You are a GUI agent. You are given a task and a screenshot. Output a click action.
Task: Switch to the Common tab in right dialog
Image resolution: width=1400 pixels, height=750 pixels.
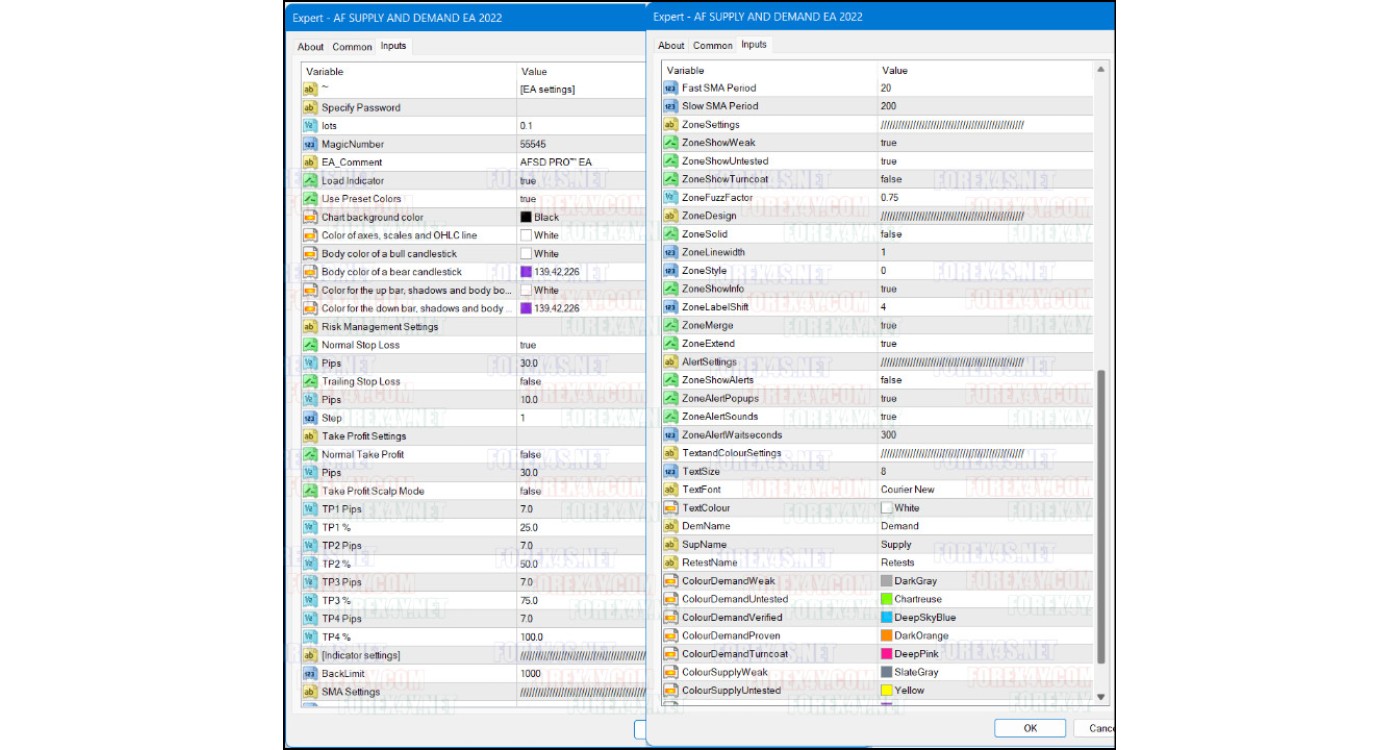[x=712, y=46]
